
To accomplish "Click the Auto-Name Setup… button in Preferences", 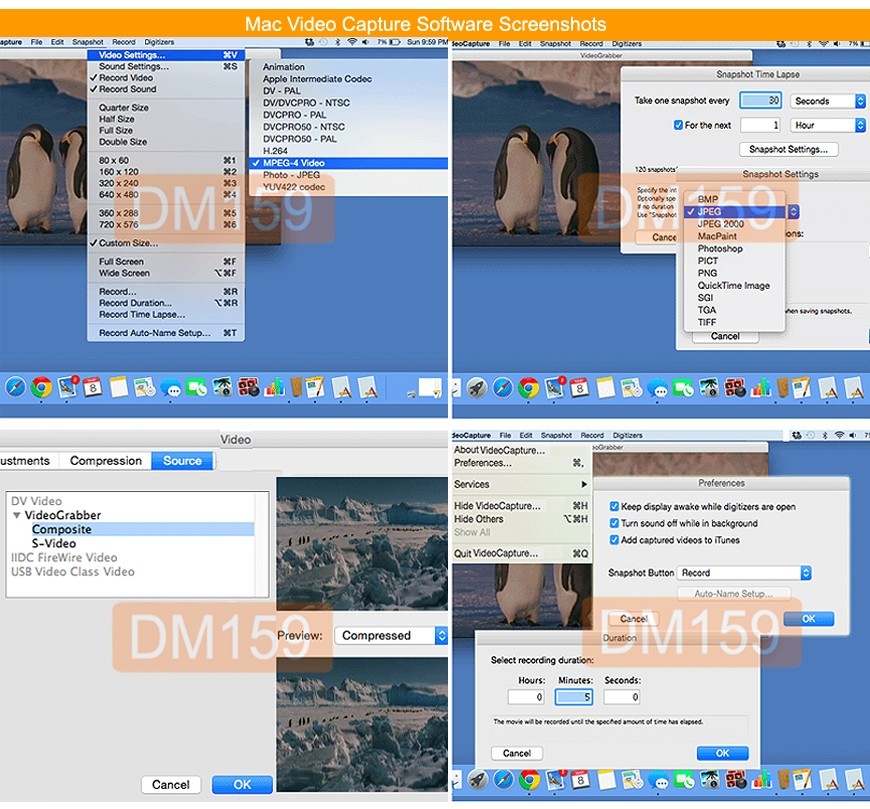I will (x=734, y=594).
